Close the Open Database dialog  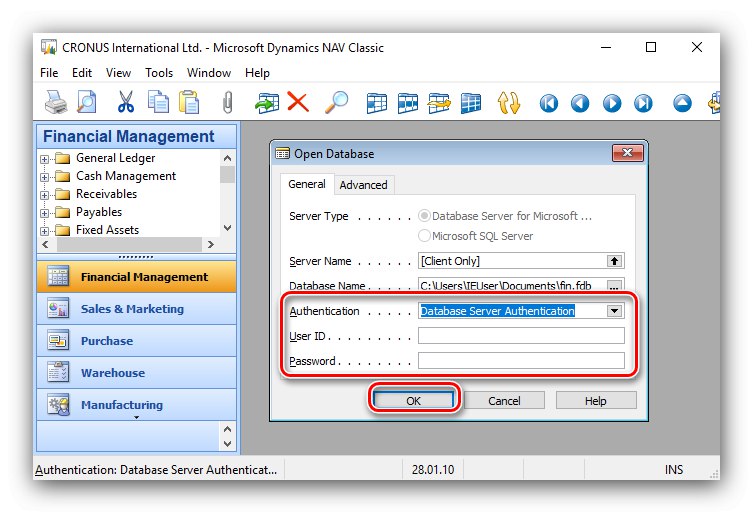coord(627,153)
